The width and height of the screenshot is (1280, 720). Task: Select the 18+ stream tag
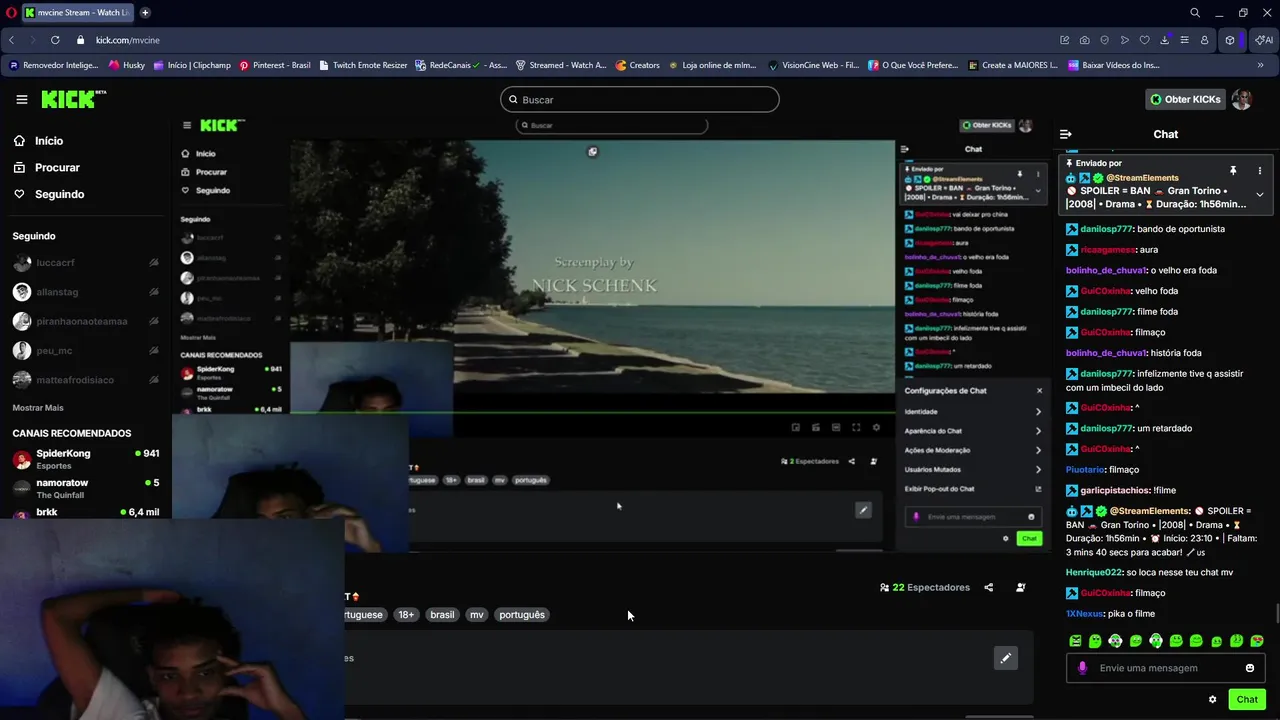coord(406,615)
